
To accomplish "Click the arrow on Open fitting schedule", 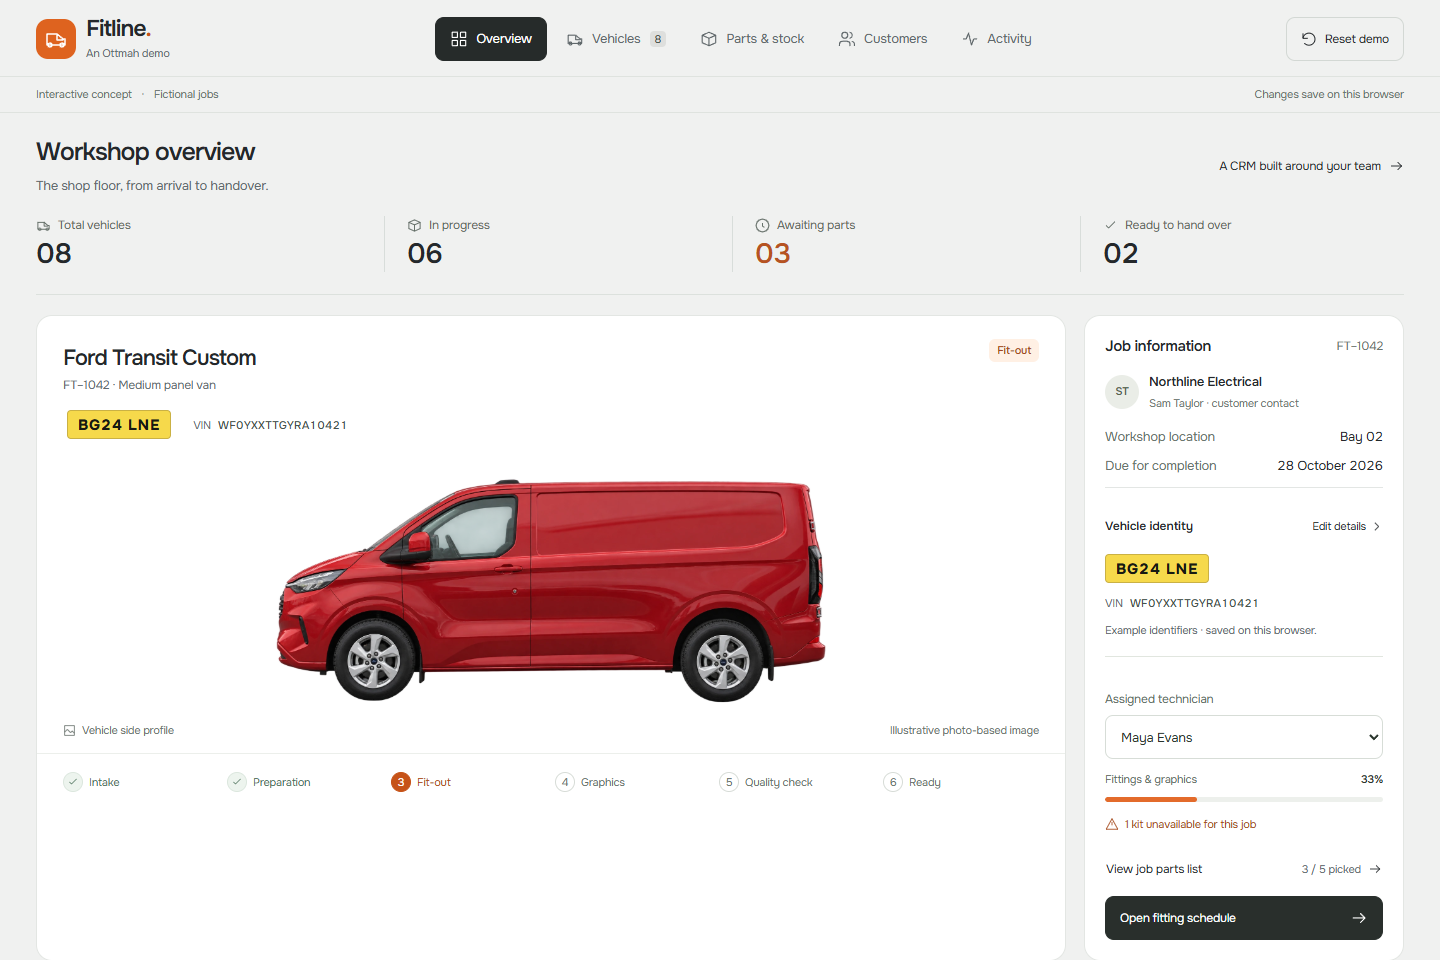I will pos(1359,918).
